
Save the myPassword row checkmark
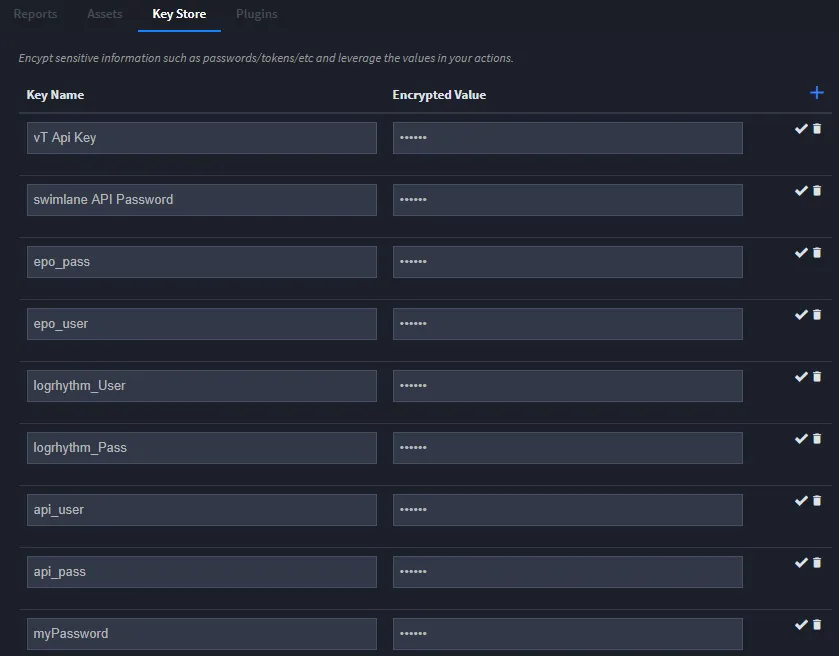tap(801, 624)
